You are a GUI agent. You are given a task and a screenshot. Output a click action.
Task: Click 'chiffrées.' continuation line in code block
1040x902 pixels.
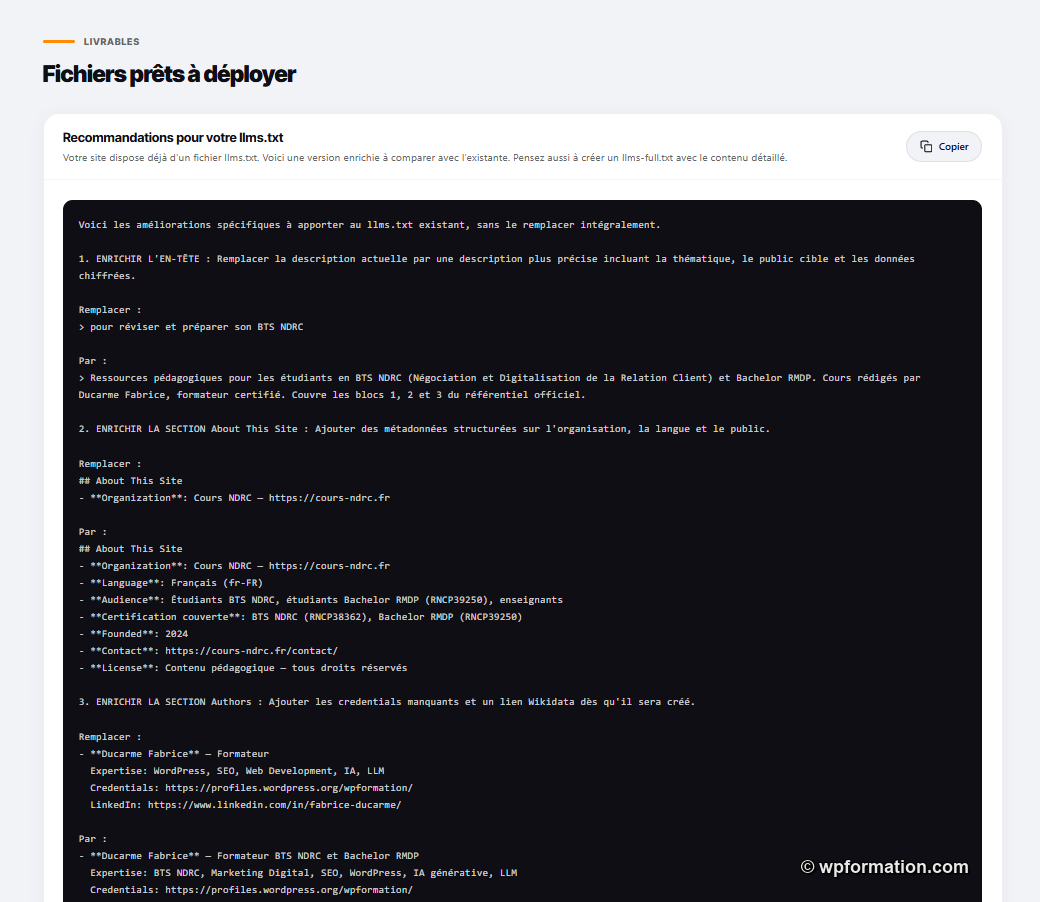[x=107, y=276]
